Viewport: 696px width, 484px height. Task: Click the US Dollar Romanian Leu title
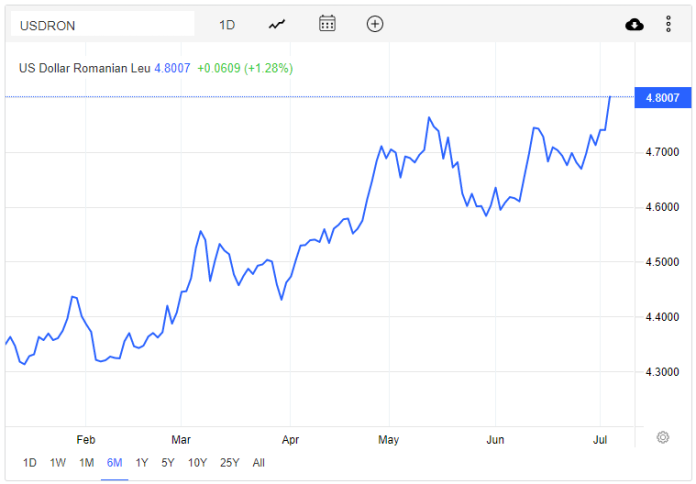pos(84,68)
